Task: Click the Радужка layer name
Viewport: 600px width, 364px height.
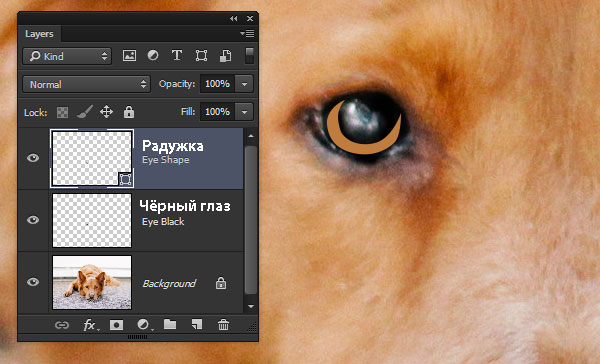Action: [173, 146]
